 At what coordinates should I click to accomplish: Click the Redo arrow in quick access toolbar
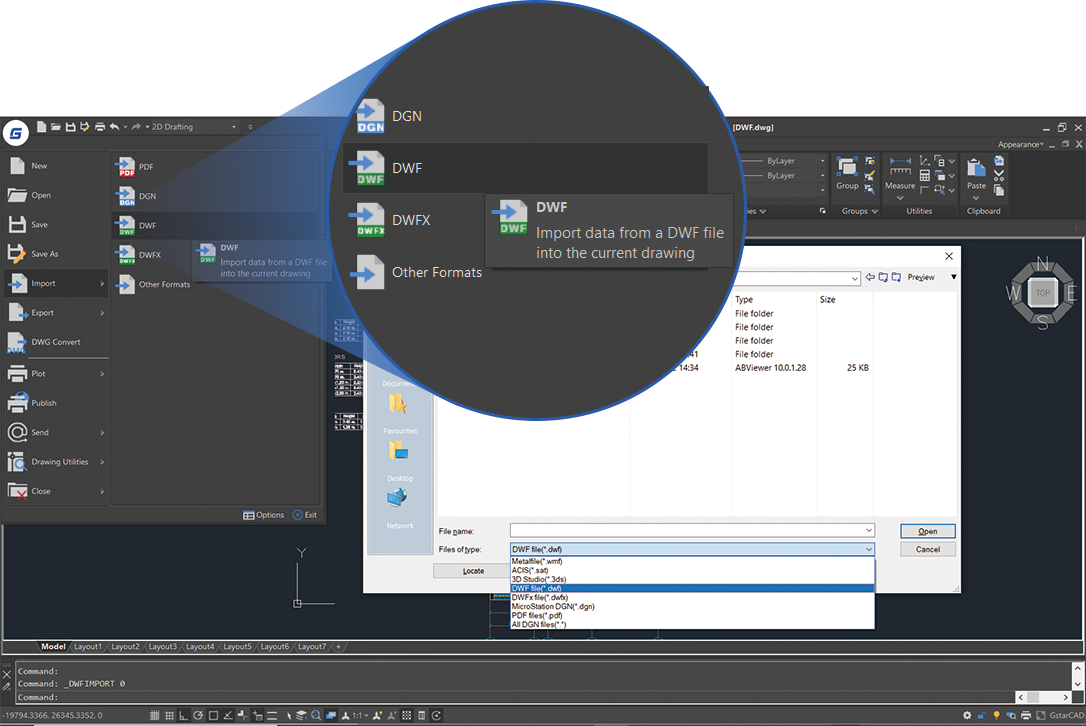tap(136, 127)
